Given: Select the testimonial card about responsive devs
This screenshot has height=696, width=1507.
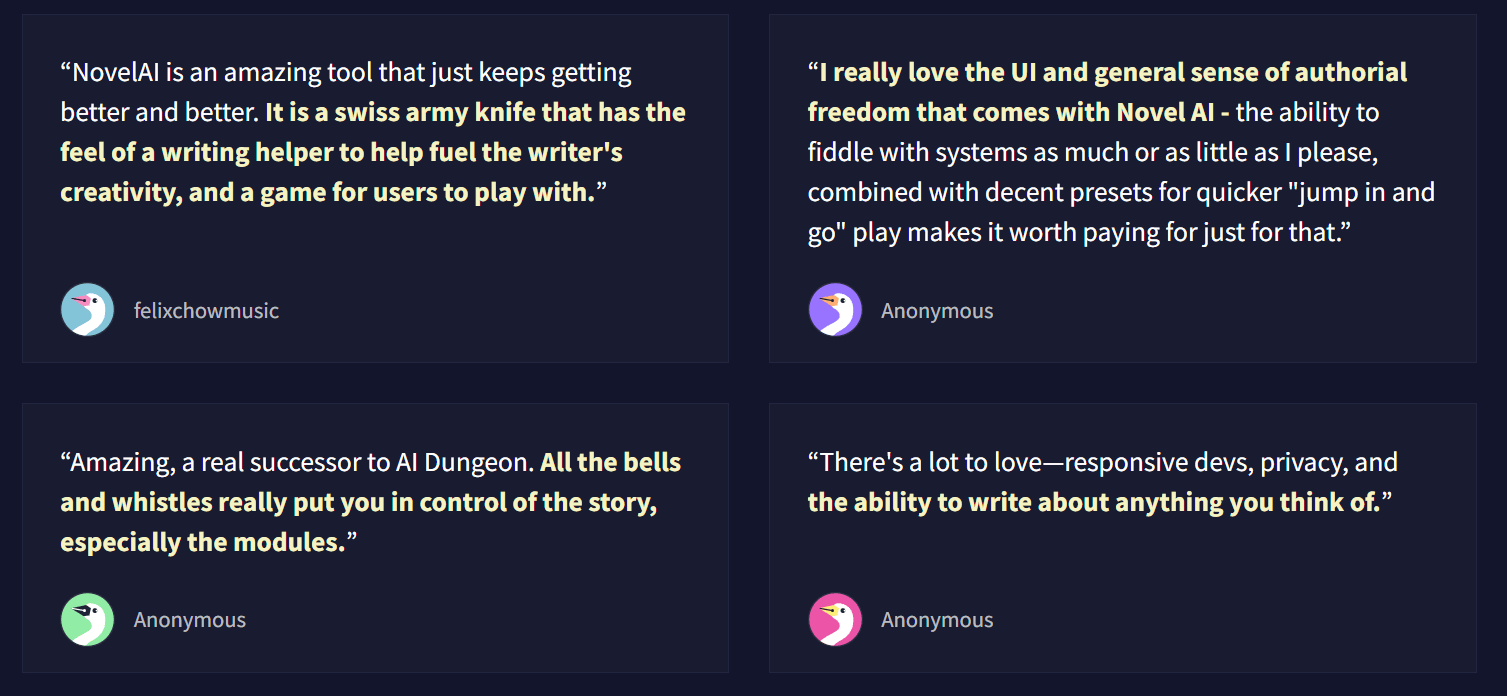Looking at the screenshot, I should pyautogui.click(x=1122, y=538).
